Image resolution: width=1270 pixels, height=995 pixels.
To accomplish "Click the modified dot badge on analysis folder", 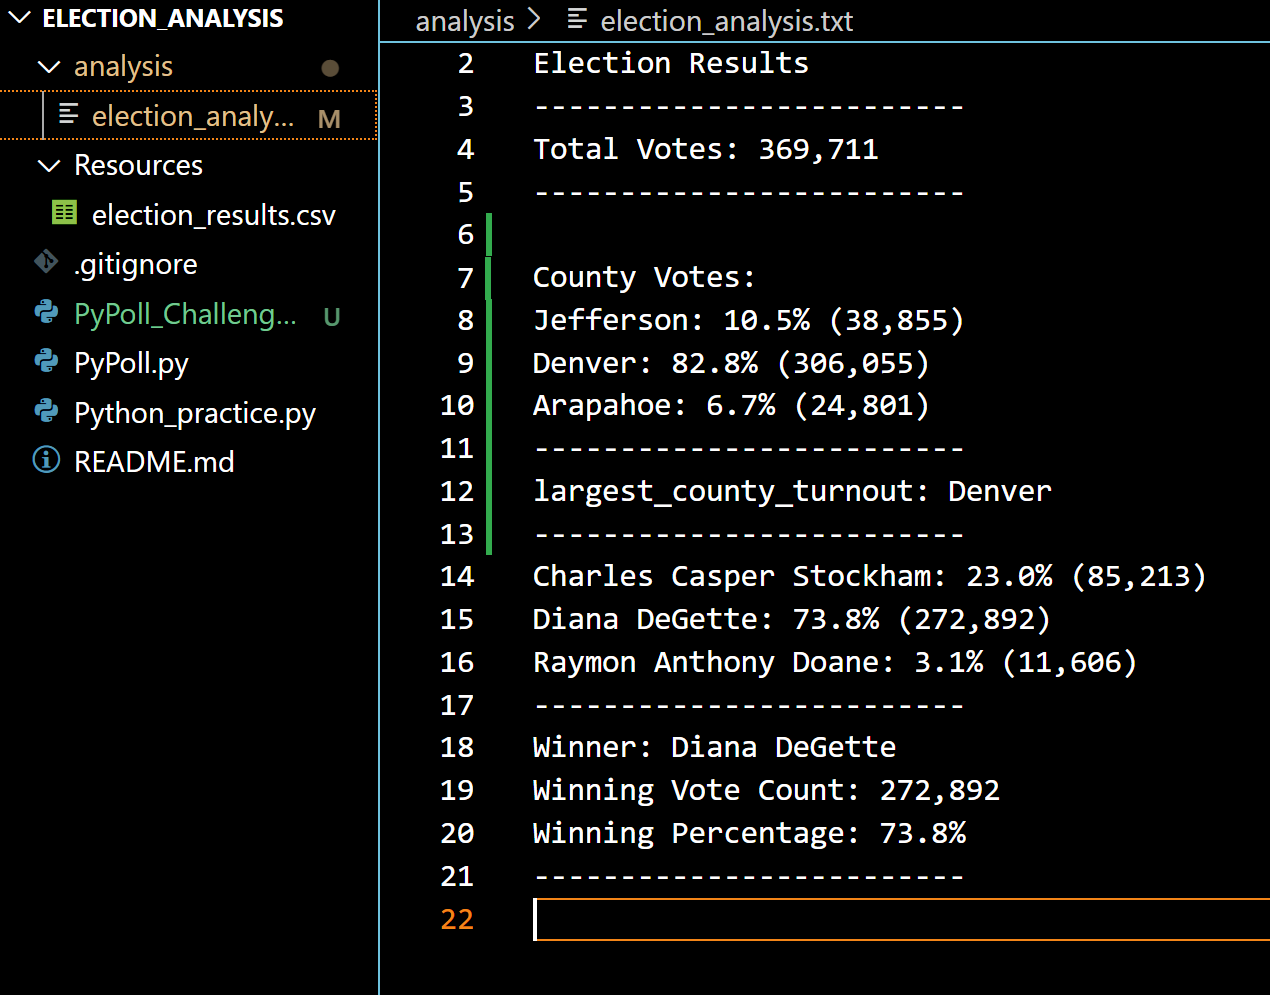I will (x=330, y=68).
